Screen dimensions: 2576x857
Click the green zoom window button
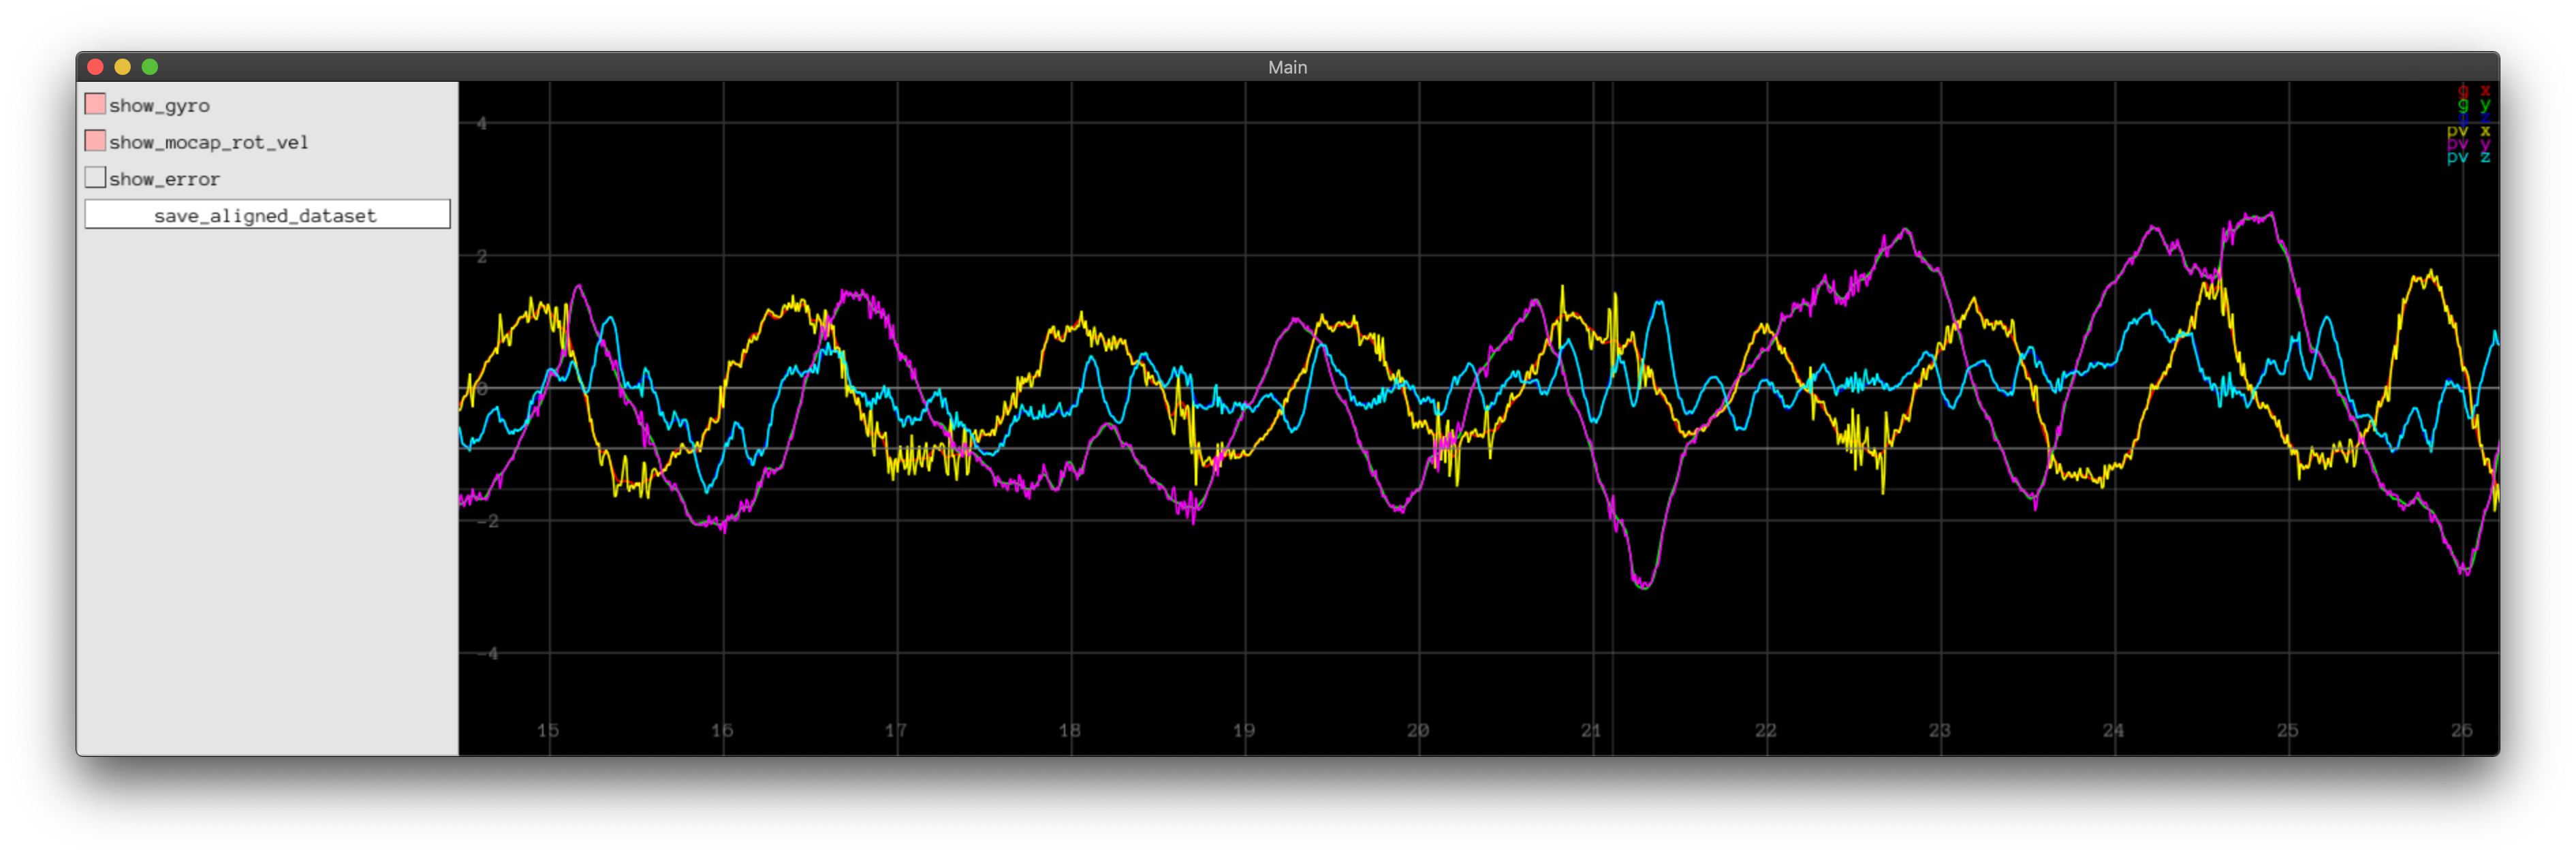coord(150,67)
